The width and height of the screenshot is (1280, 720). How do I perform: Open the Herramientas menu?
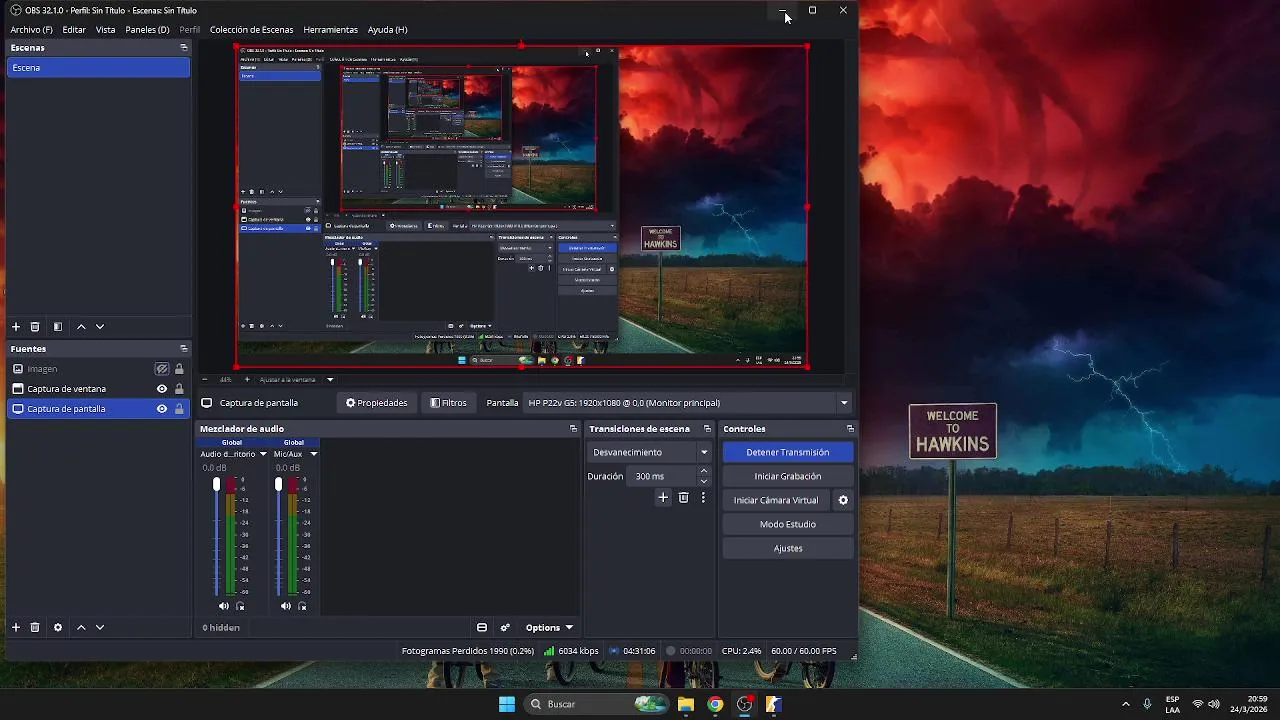click(330, 30)
